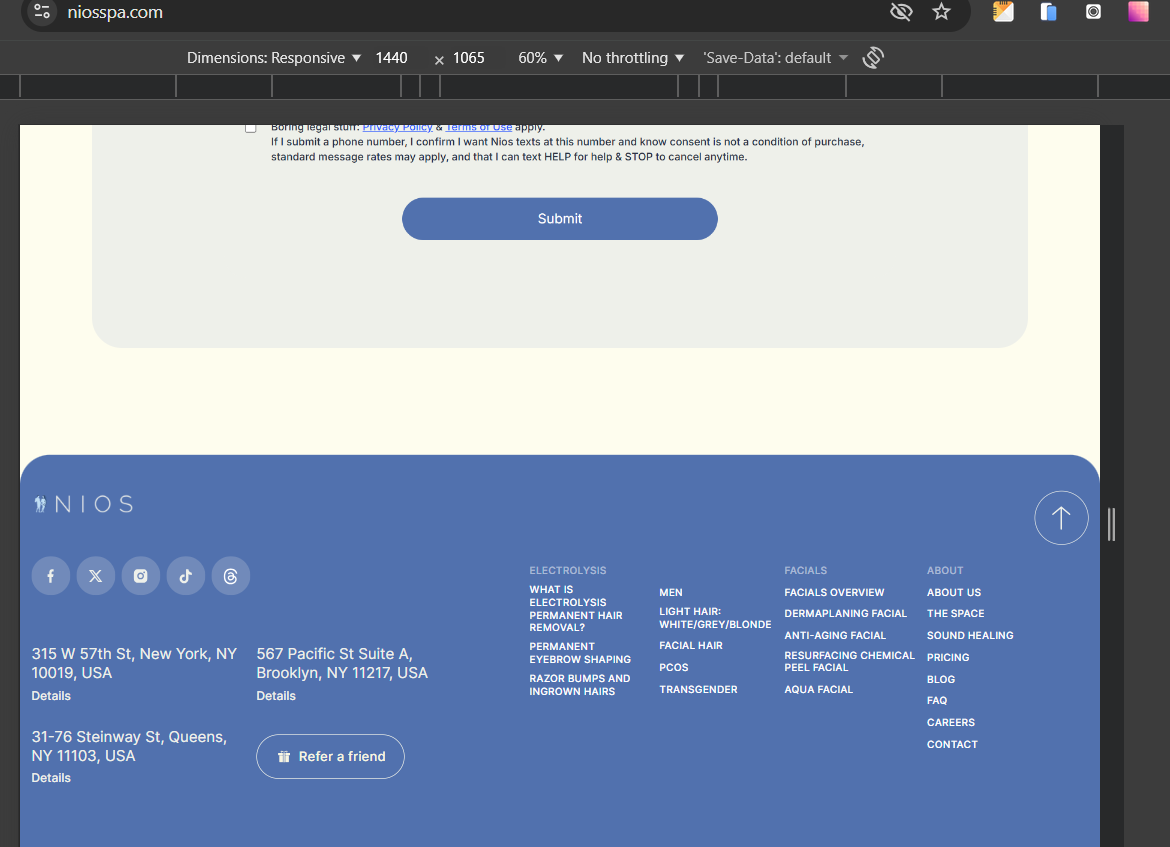Open the site information icon beside URL
1170x847 pixels.
[42, 11]
